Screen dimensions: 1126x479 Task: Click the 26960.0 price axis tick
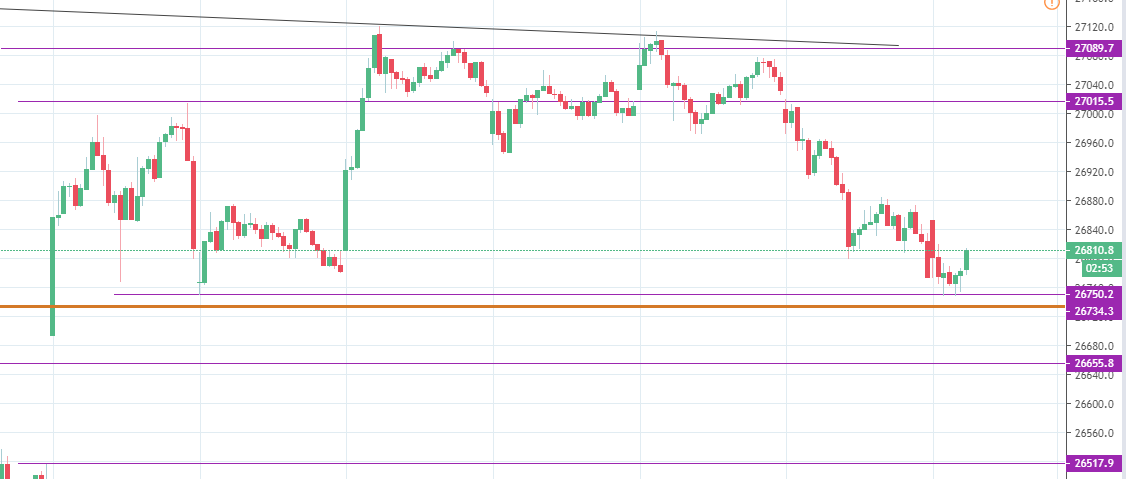1093,144
